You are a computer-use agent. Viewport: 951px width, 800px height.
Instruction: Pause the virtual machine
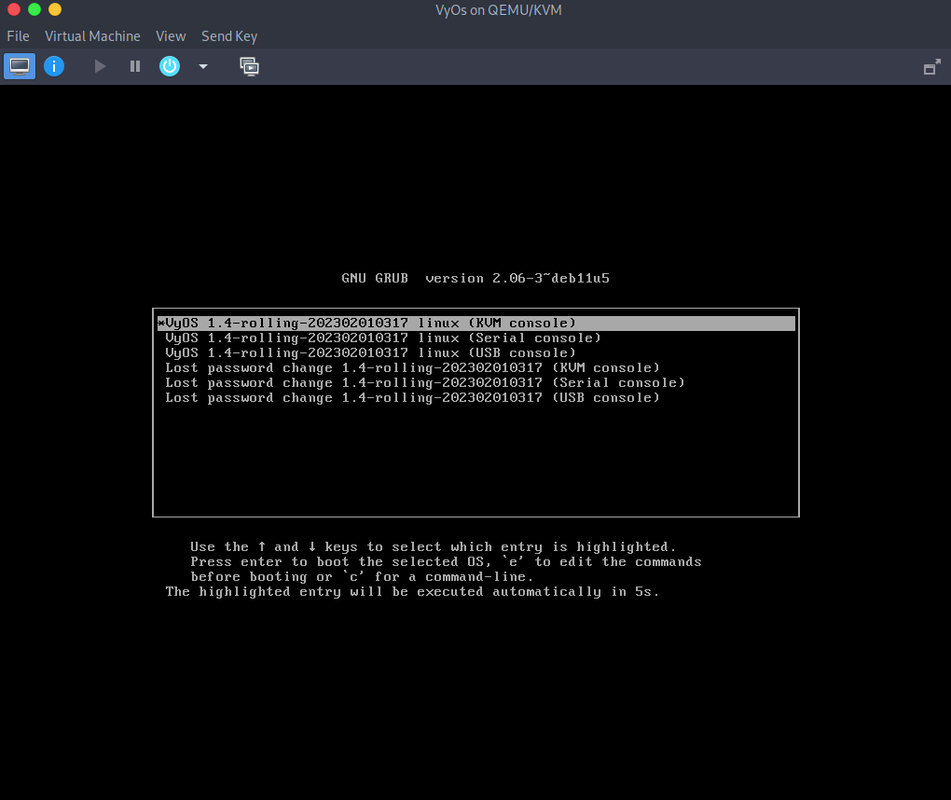[135, 66]
